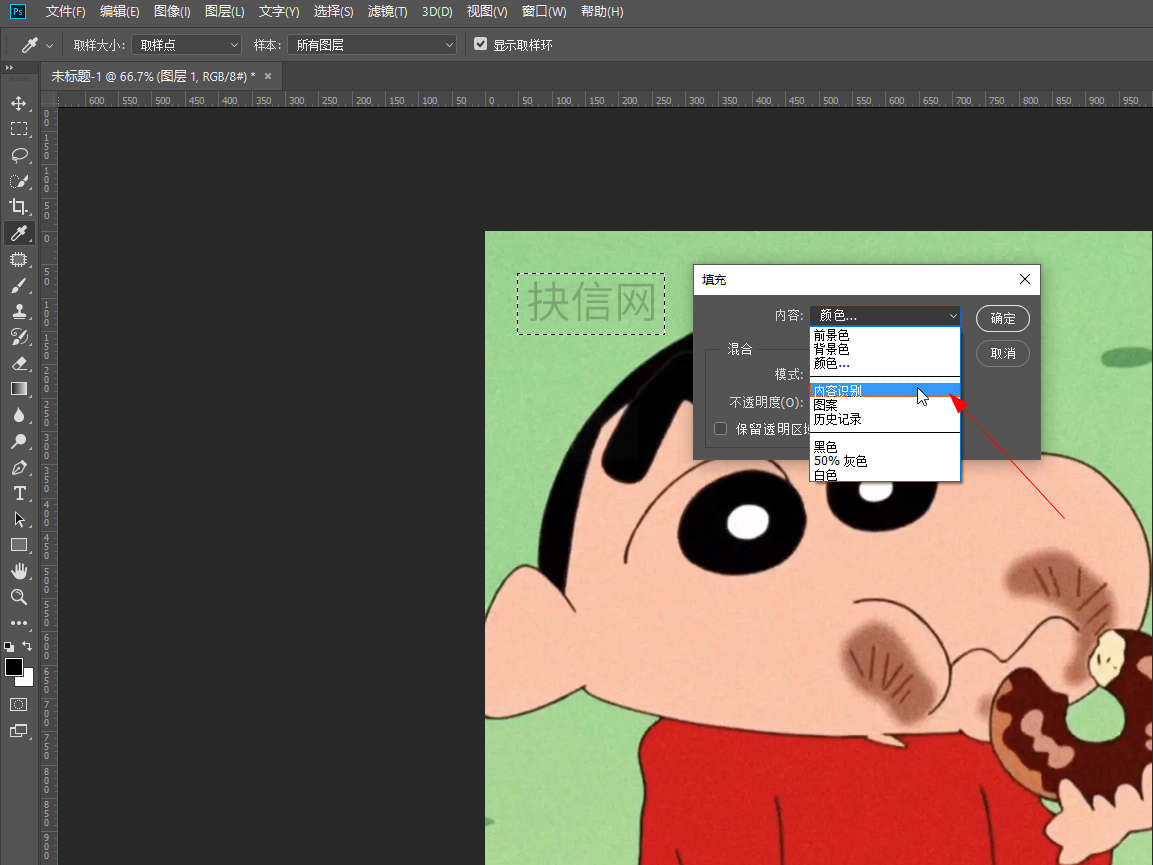Select the Lasso tool

click(x=19, y=155)
